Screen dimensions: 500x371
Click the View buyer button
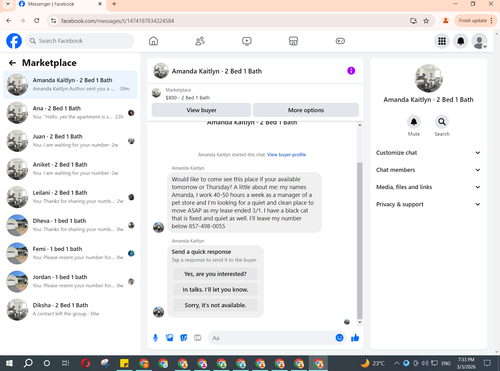(x=201, y=110)
